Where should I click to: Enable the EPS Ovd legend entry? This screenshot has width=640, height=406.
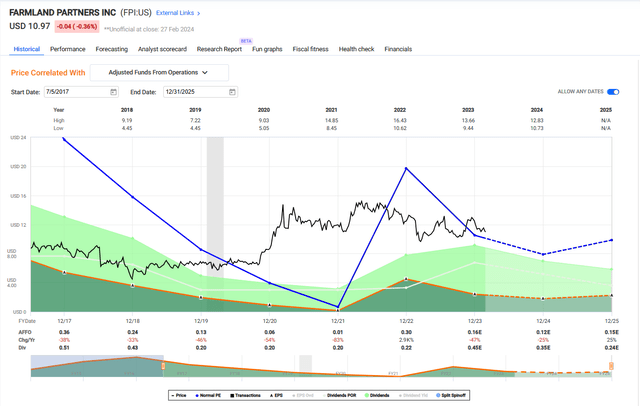pyautogui.click(x=304, y=395)
